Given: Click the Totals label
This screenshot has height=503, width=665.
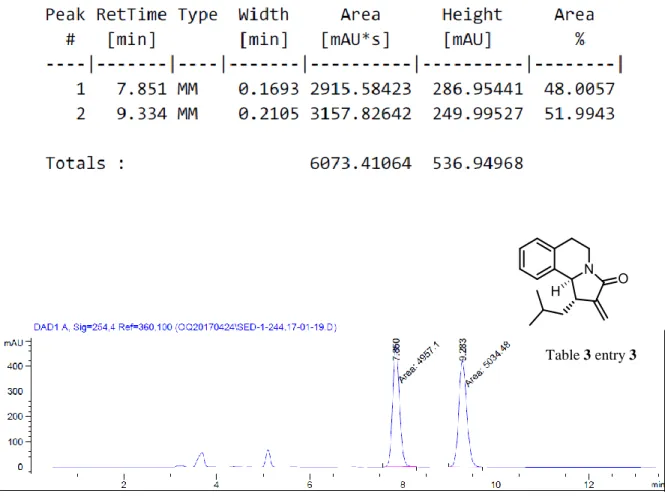Looking at the screenshot, I should [x=85, y=163].
